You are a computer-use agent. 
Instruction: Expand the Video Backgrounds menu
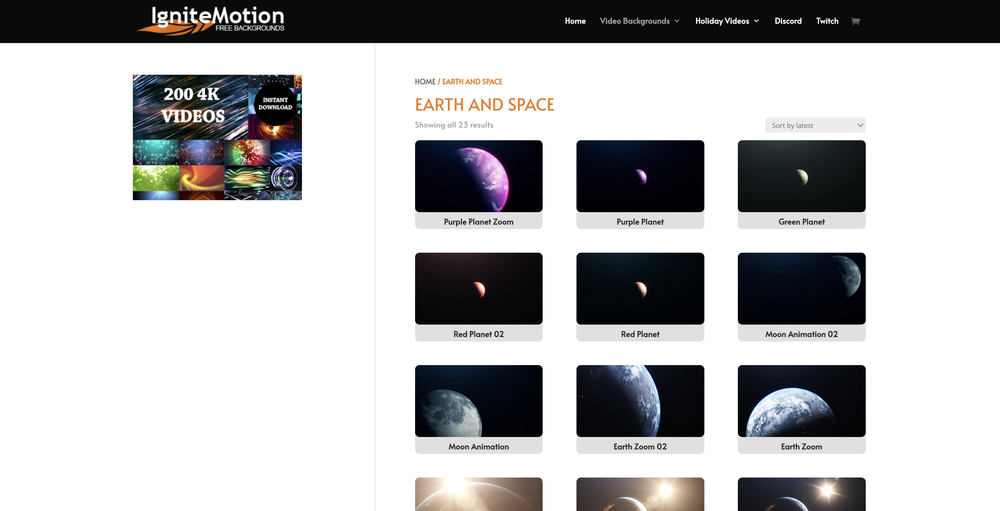pyautogui.click(x=639, y=21)
